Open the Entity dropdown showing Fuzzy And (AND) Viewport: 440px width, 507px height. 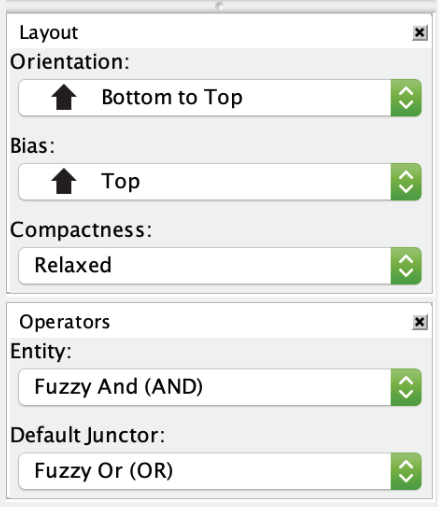click(x=220, y=387)
